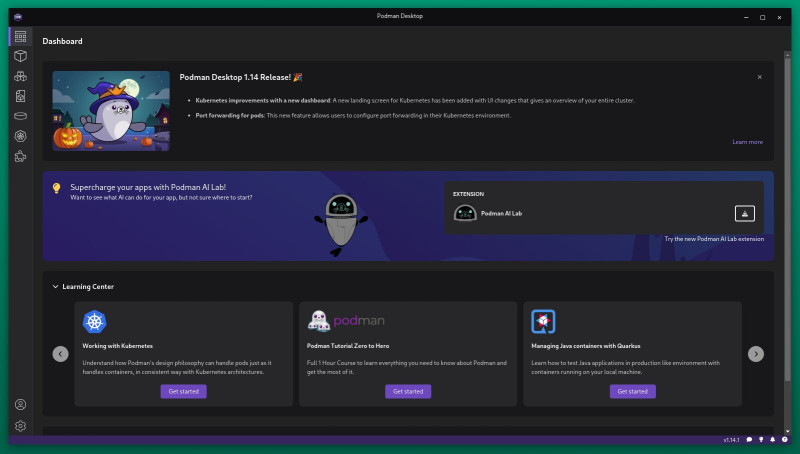This screenshot has width=800, height=454.
Task: Open the Volumes sidebar icon
Action: point(20,116)
